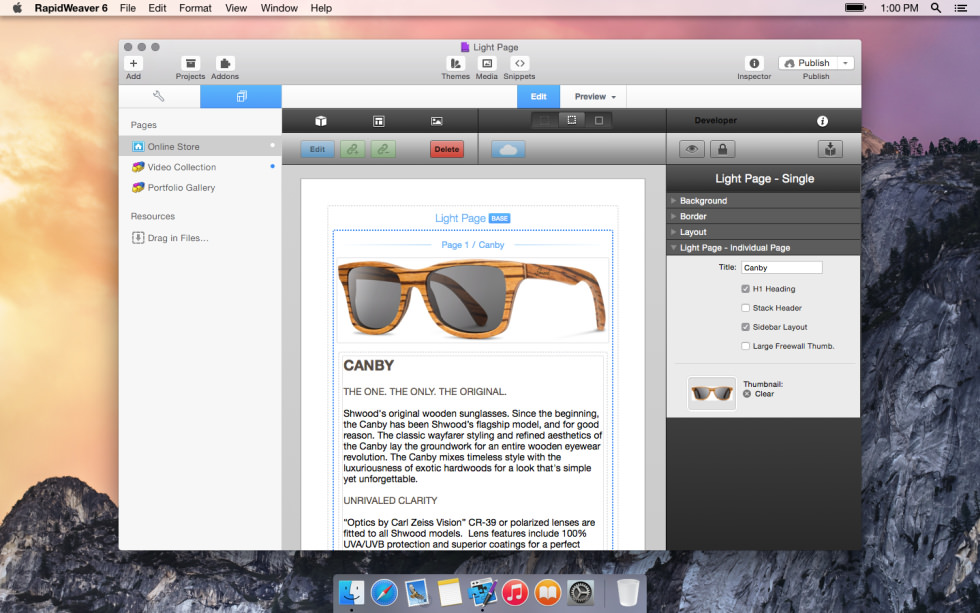The image size is (980, 613).
Task: Open the Inspector info icon
Action: [x=754, y=63]
